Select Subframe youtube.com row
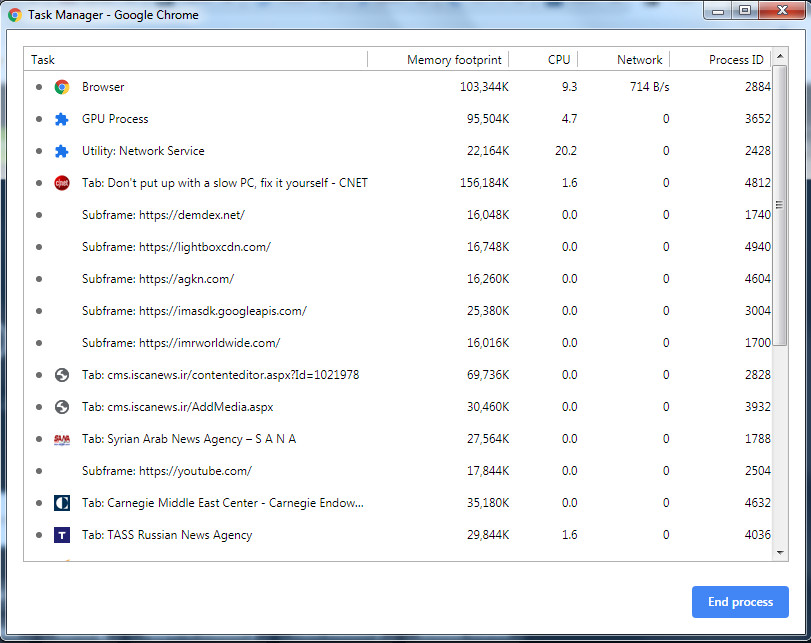This screenshot has width=811, height=643. pos(398,471)
